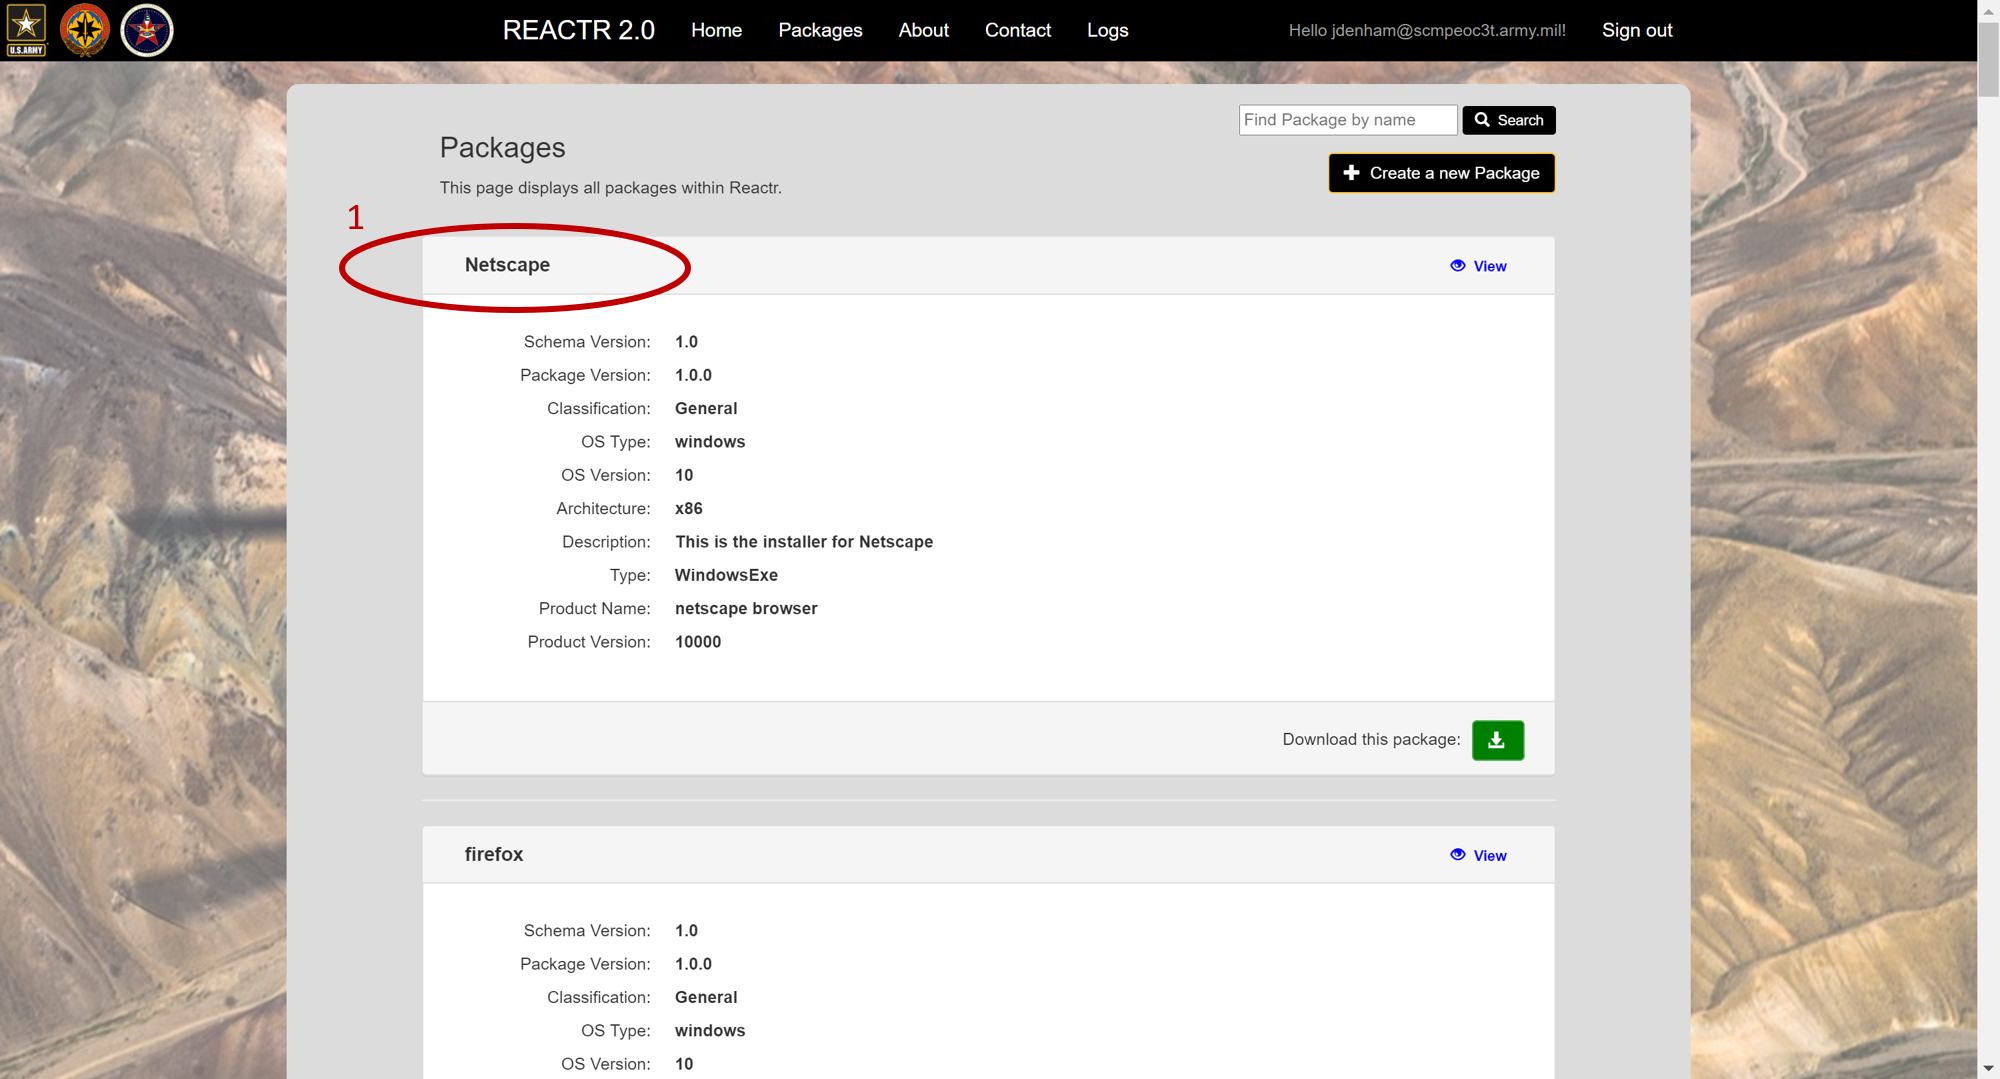Download the Netscape package
This screenshot has width=2000, height=1079.
(1498, 740)
